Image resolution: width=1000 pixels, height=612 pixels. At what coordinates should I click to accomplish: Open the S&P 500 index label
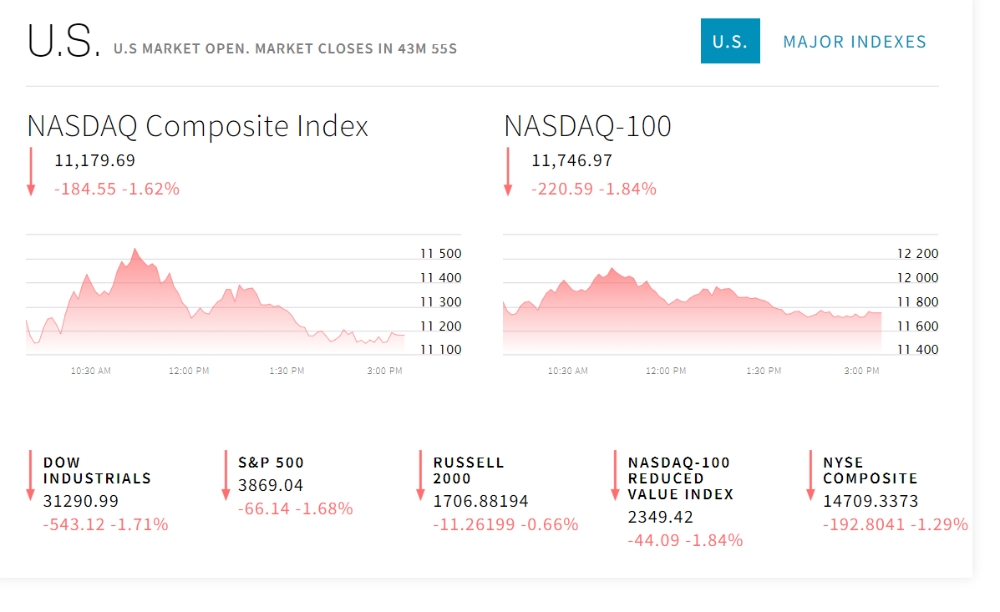point(271,463)
